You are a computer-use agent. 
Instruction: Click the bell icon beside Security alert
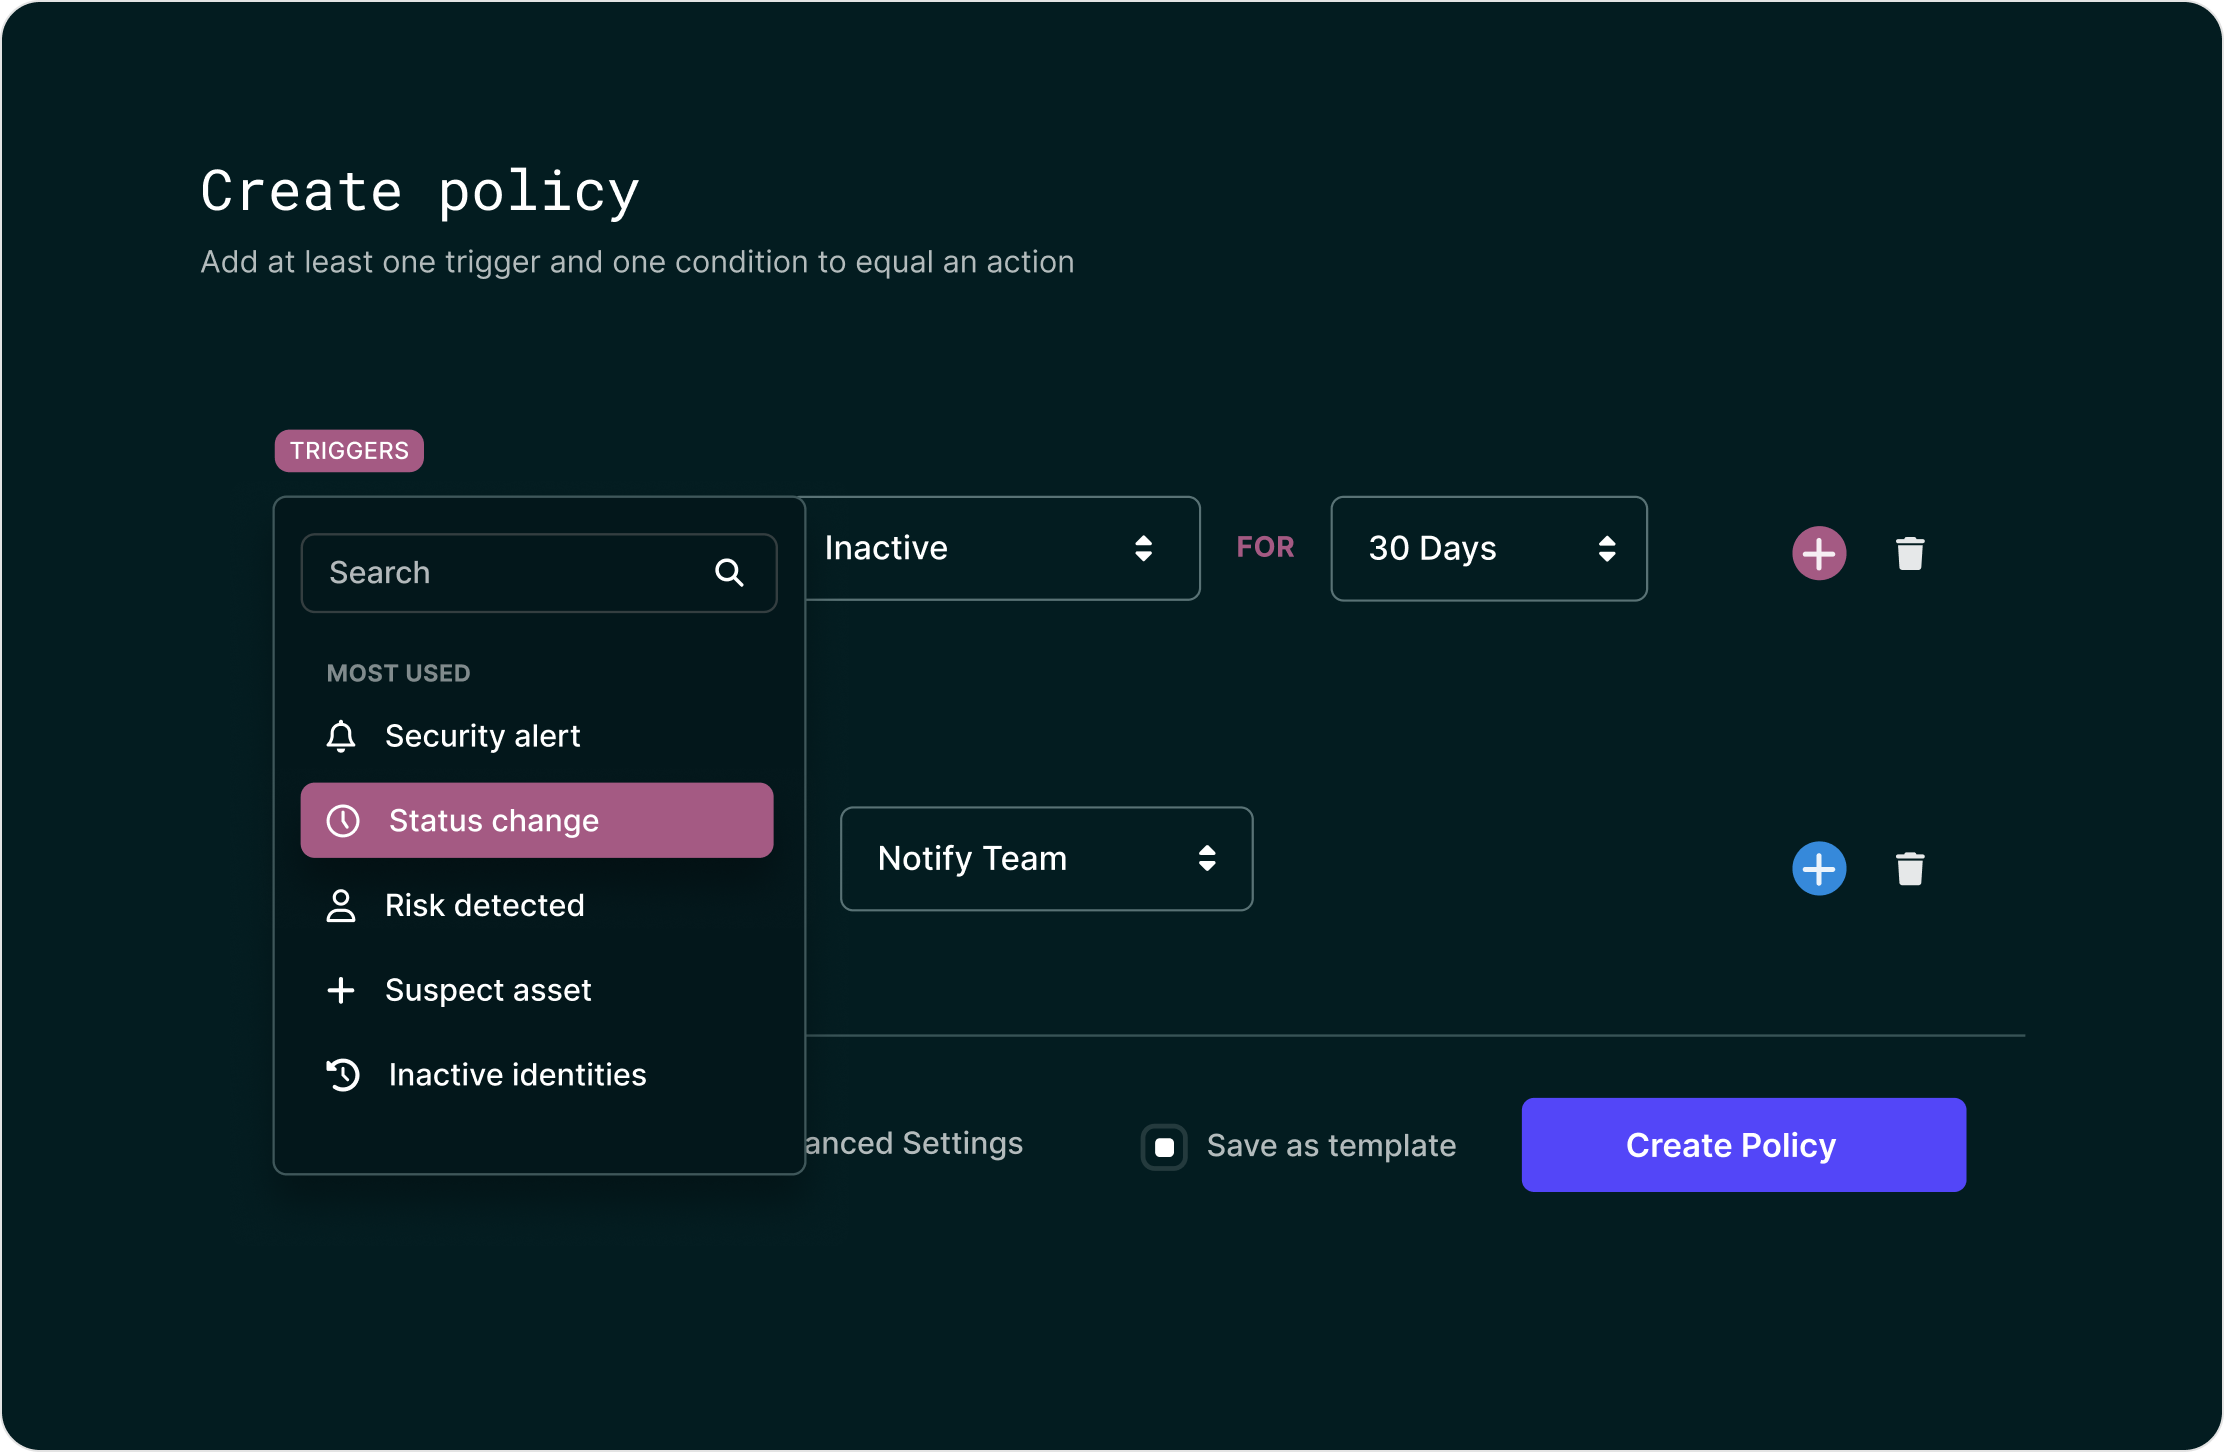341,736
